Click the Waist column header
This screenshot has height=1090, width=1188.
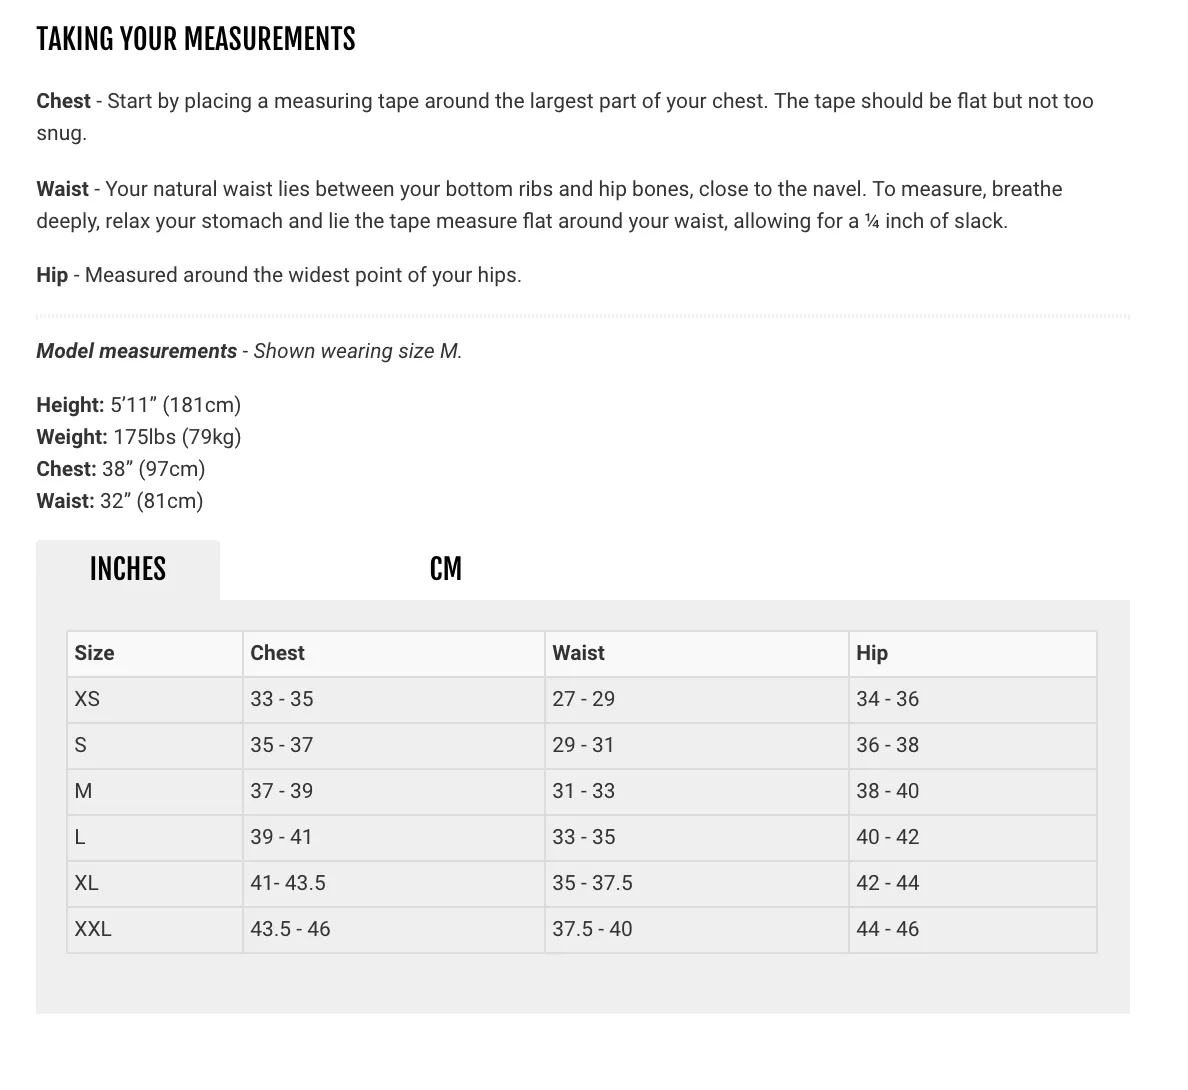(x=578, y=653)
